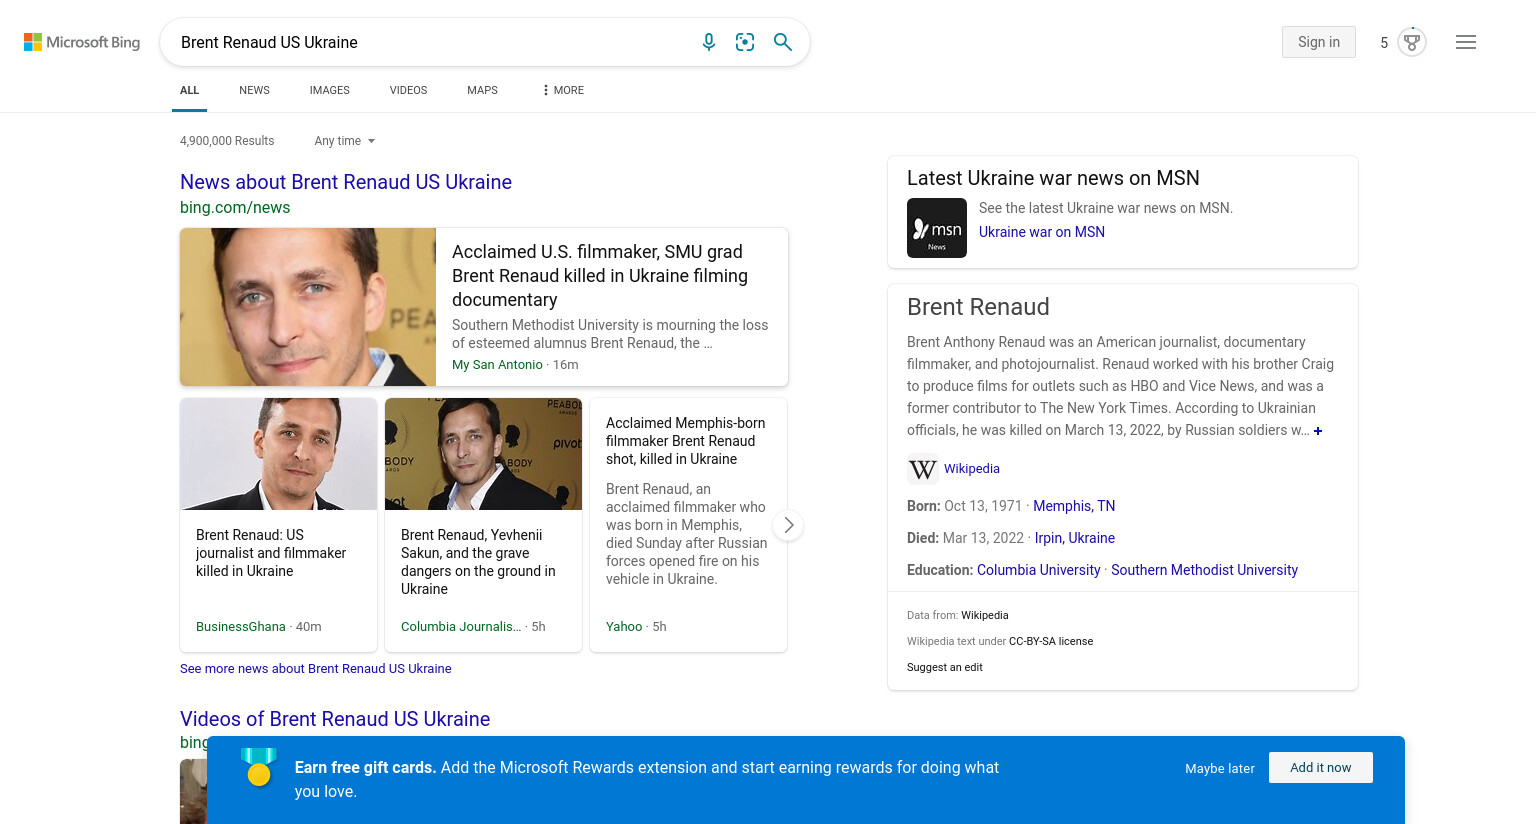The image size is (1536, 824).
Task: Click Latest Ukraine war news on MSN heading
Action: coord(1053,178)
